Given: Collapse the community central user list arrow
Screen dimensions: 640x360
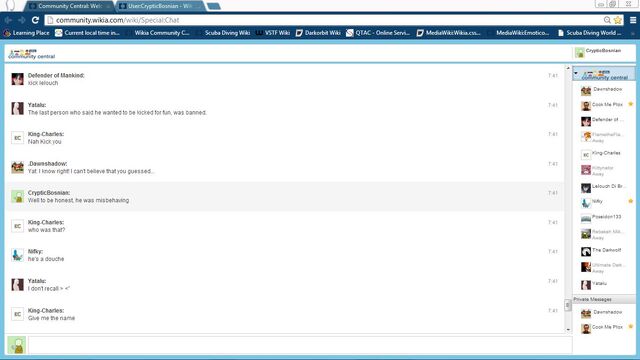Looking at the screenshot, I should [576, 73].
